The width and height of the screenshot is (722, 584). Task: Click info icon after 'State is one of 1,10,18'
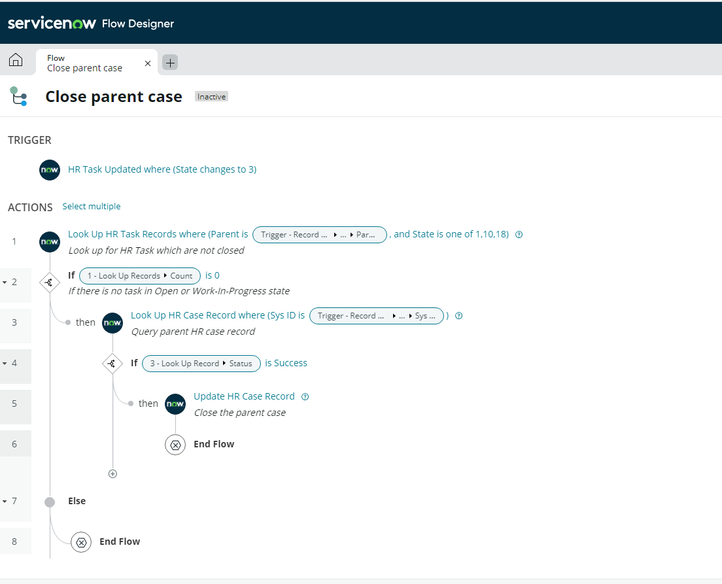tap(519, 234)
